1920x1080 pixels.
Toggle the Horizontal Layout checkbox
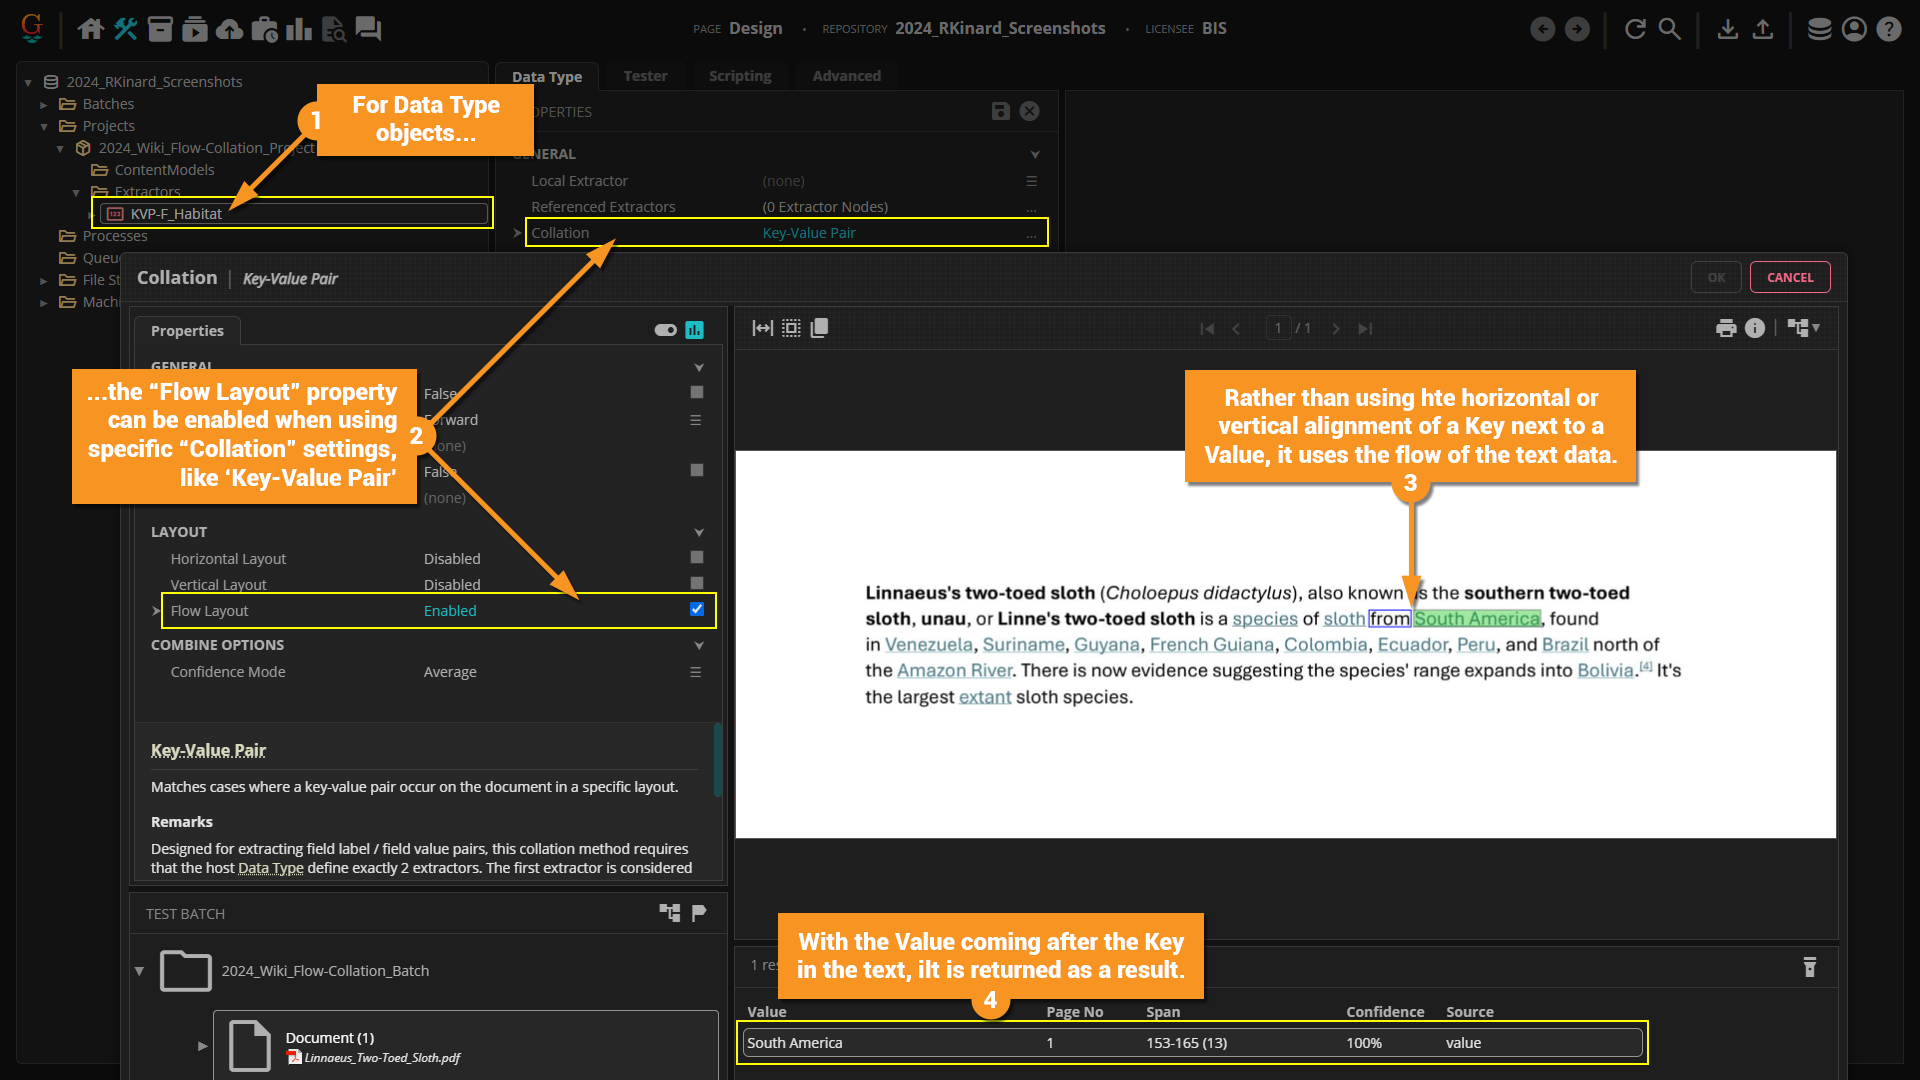pos(697,557)
